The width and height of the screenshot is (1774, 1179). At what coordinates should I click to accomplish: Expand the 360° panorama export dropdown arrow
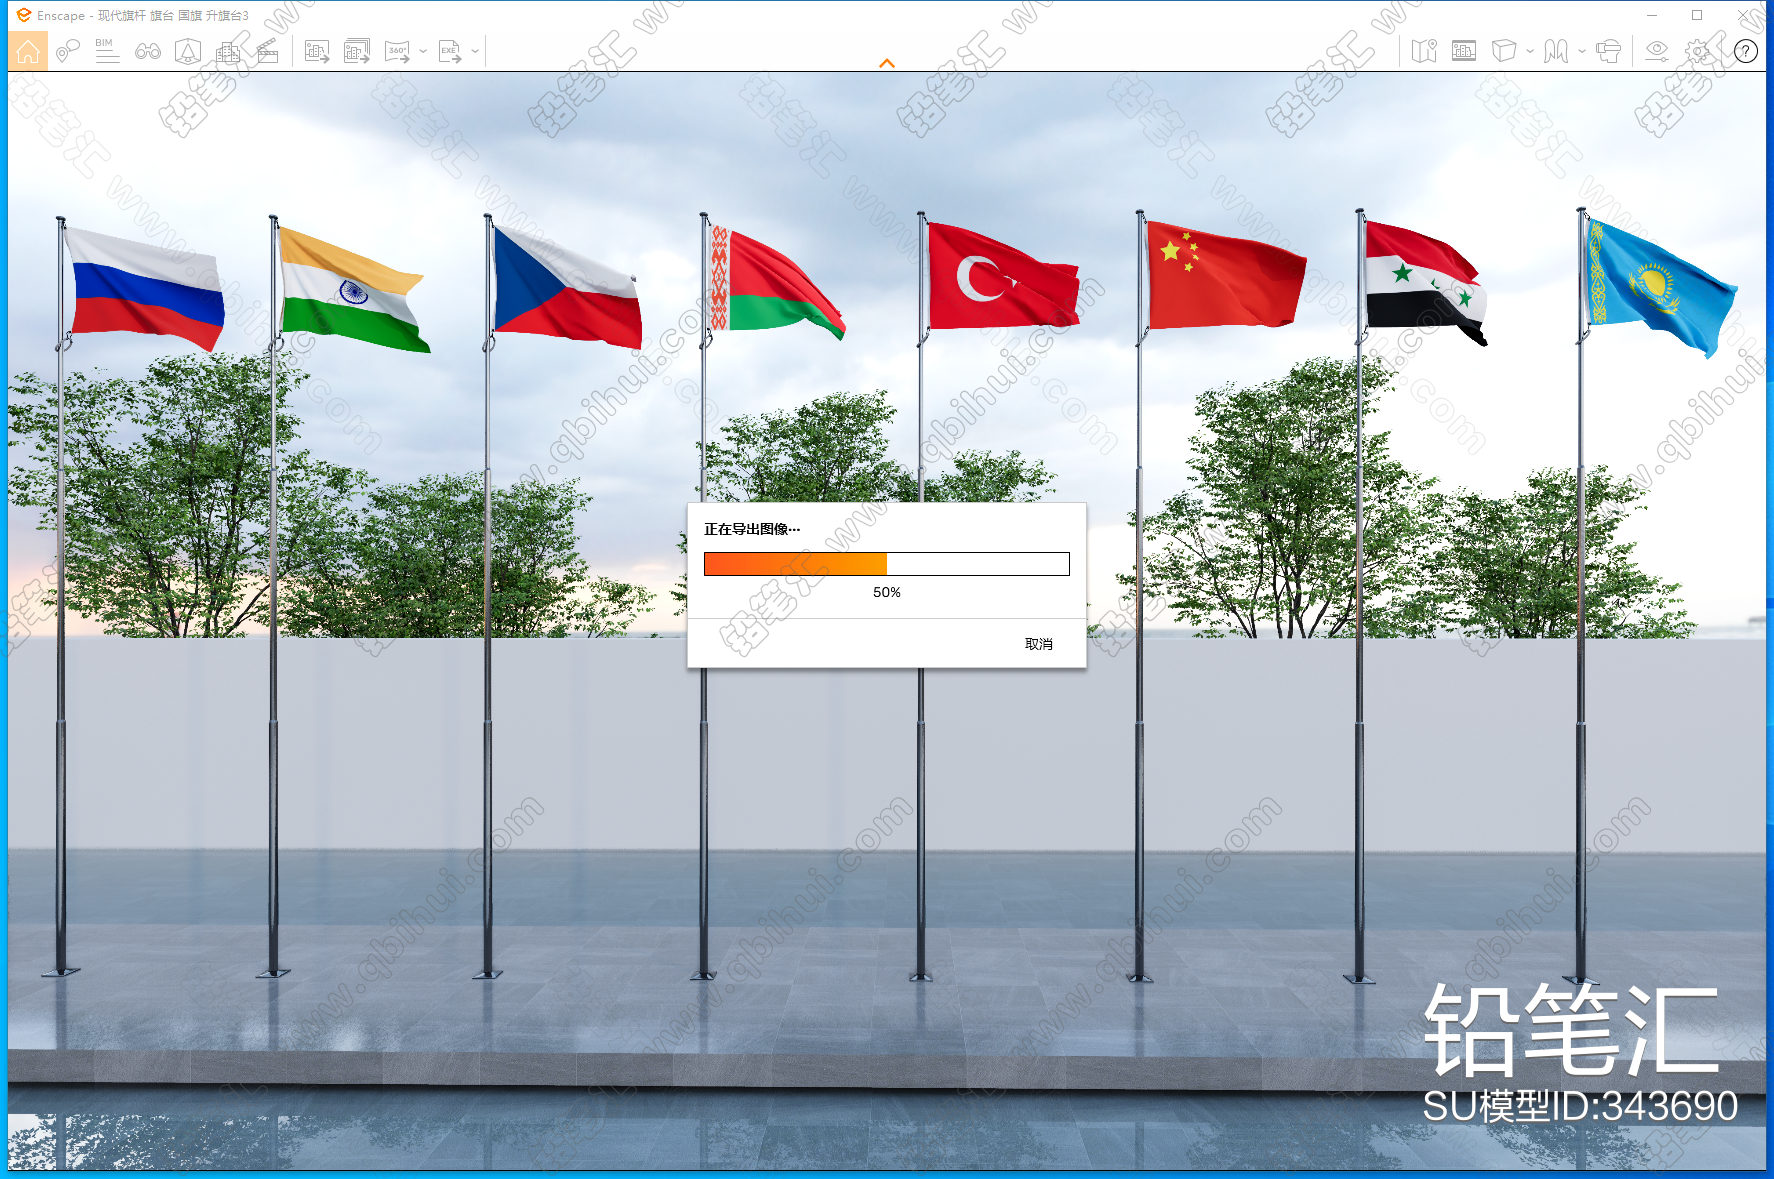tap(423, 51)
